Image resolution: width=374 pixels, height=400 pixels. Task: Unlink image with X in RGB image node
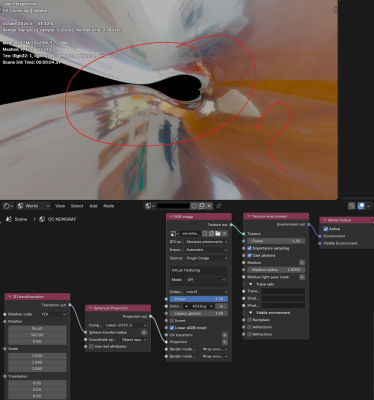point(224,233)
